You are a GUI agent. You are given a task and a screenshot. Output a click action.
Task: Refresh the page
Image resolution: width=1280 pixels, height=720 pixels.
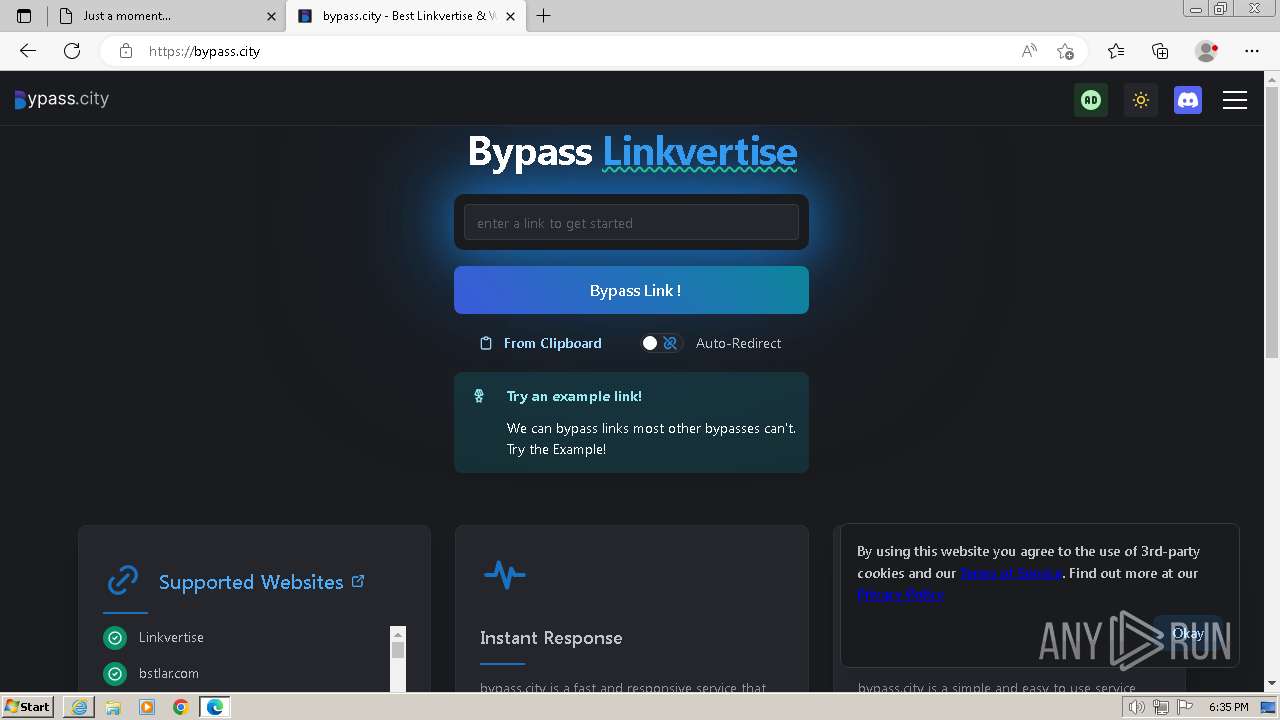click(x=72, y=51)
